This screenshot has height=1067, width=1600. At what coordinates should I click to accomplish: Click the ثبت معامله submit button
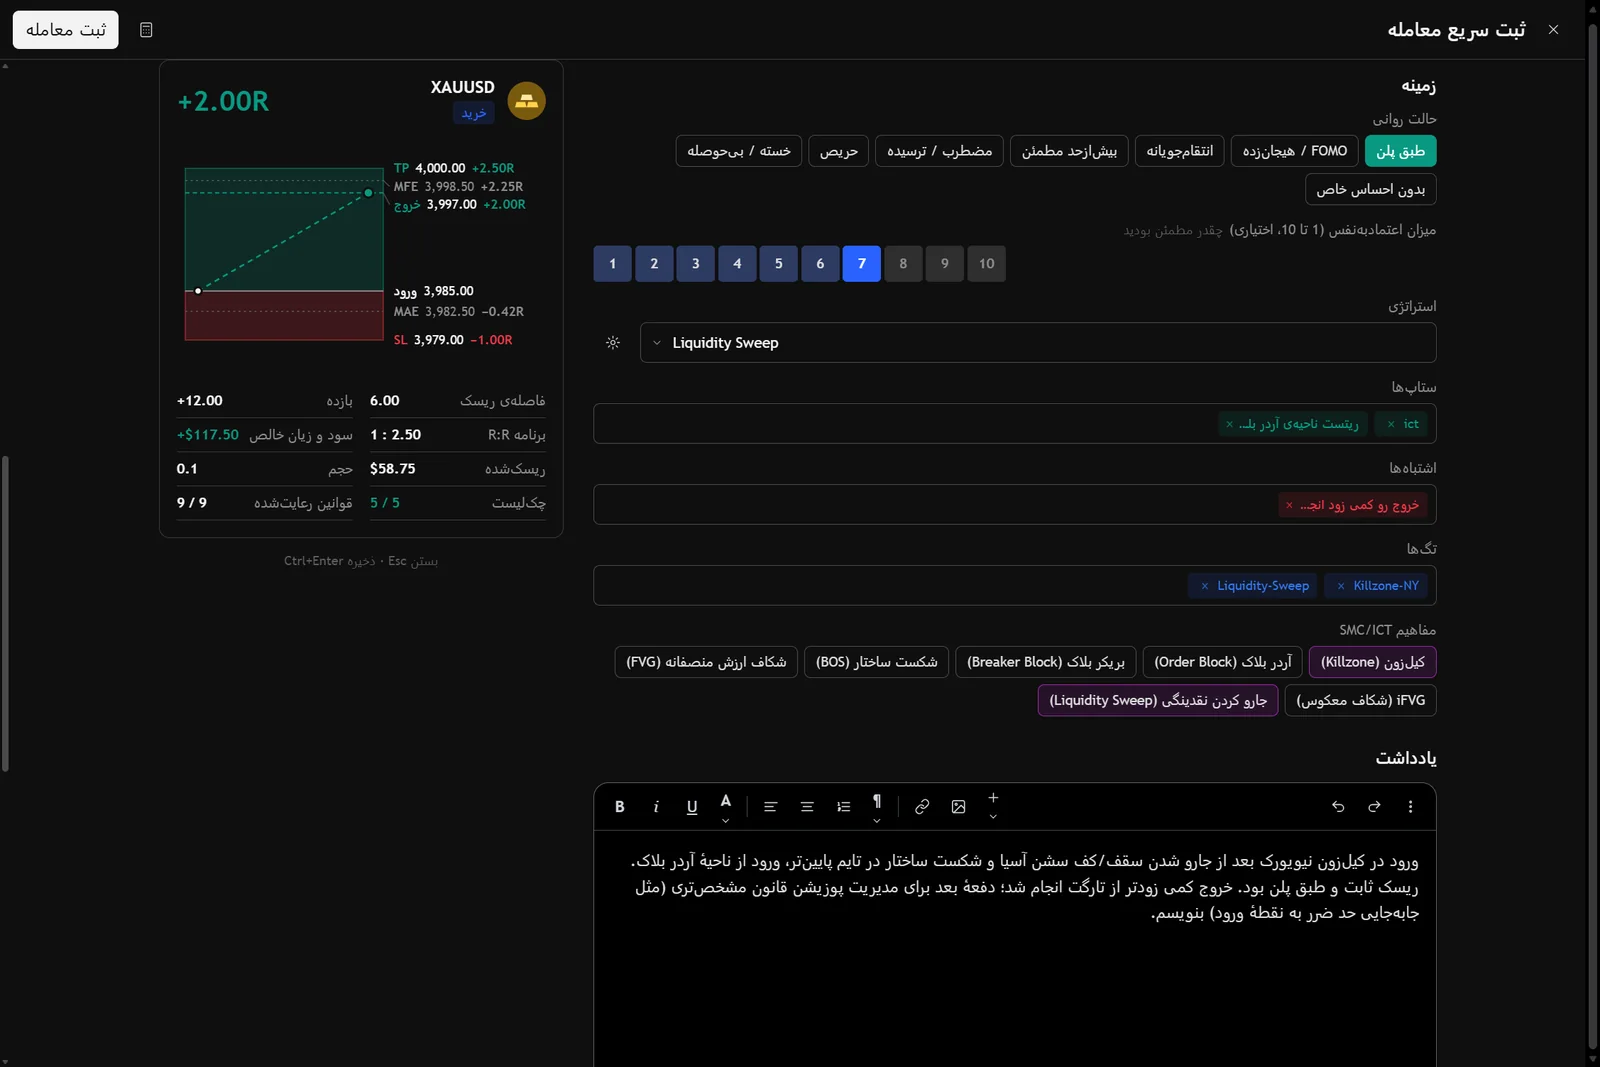coord(66,30)
